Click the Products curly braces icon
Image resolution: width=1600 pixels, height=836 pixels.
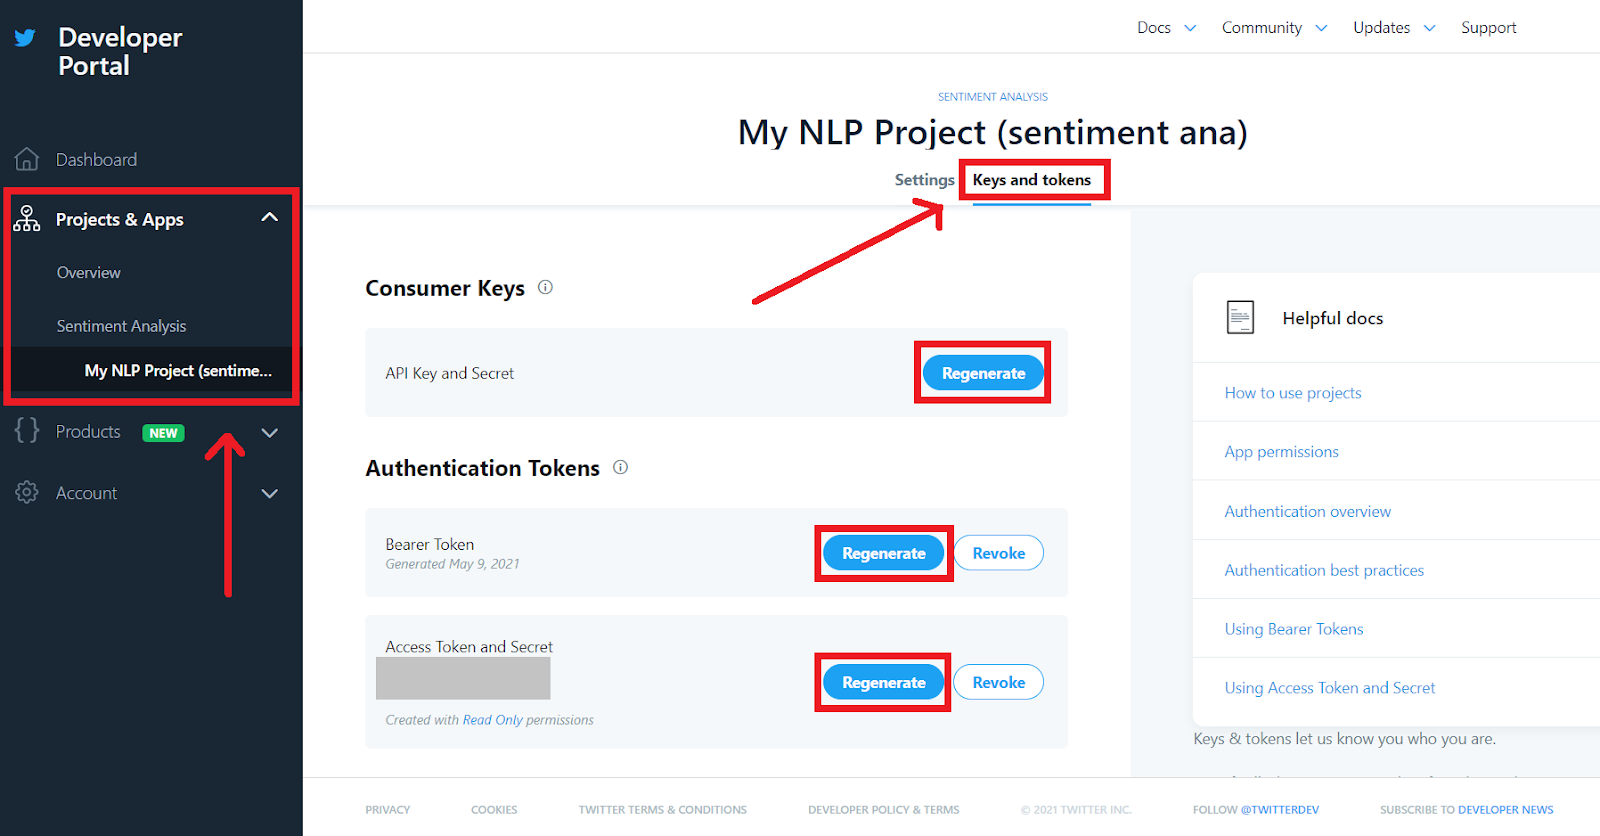click(x=27, y=431)
